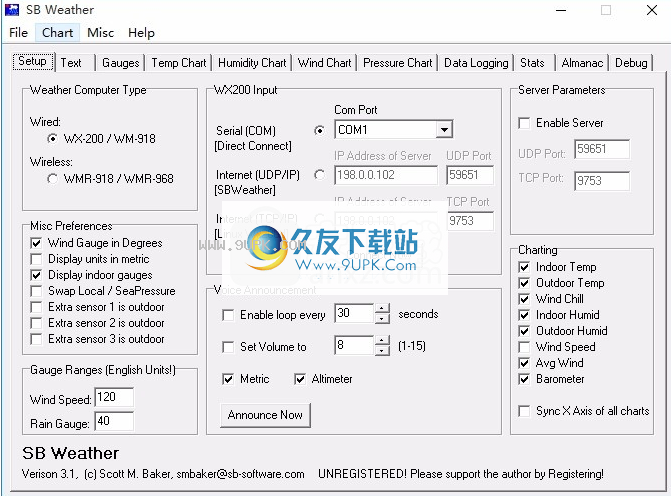
Task: Decrease volume with down arrow
Action: (382, 350)
